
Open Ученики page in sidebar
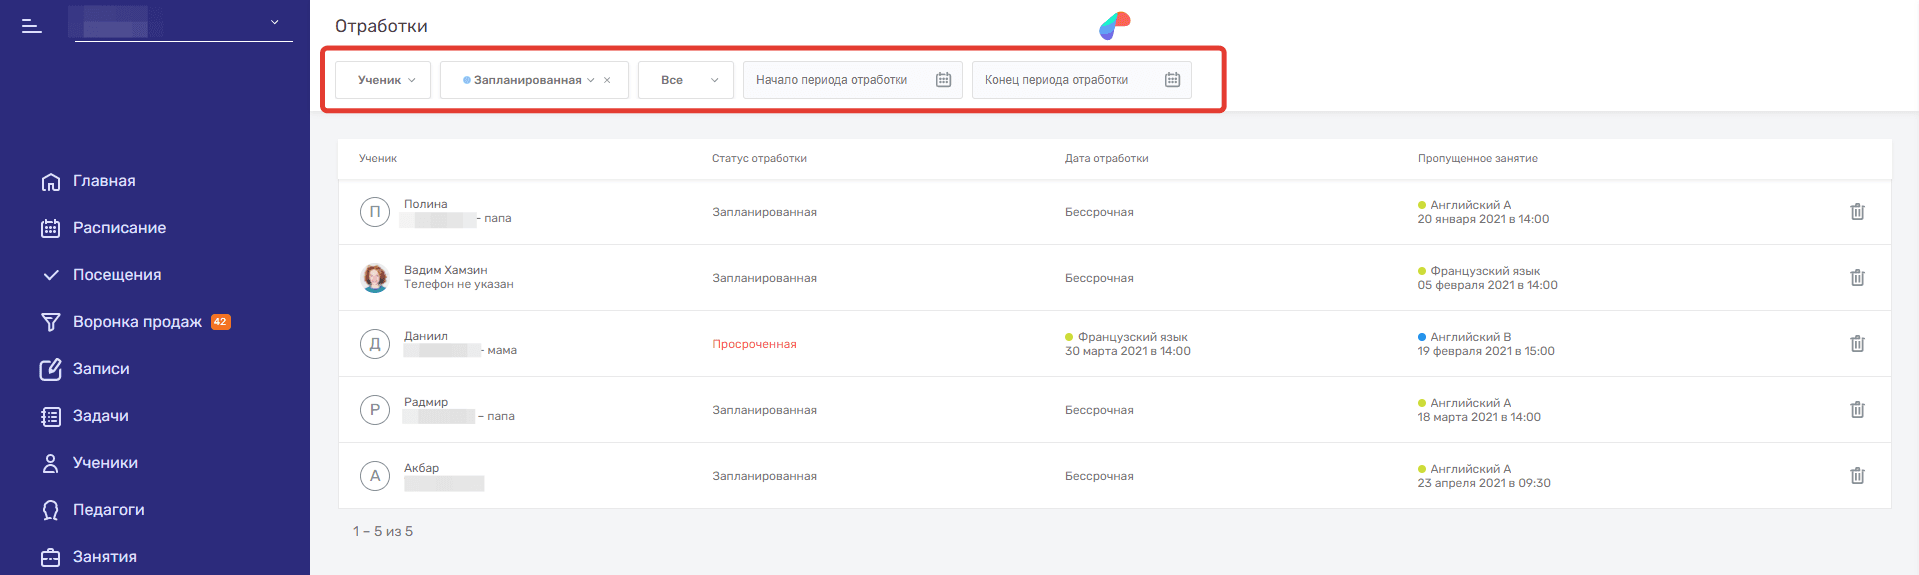105,463
